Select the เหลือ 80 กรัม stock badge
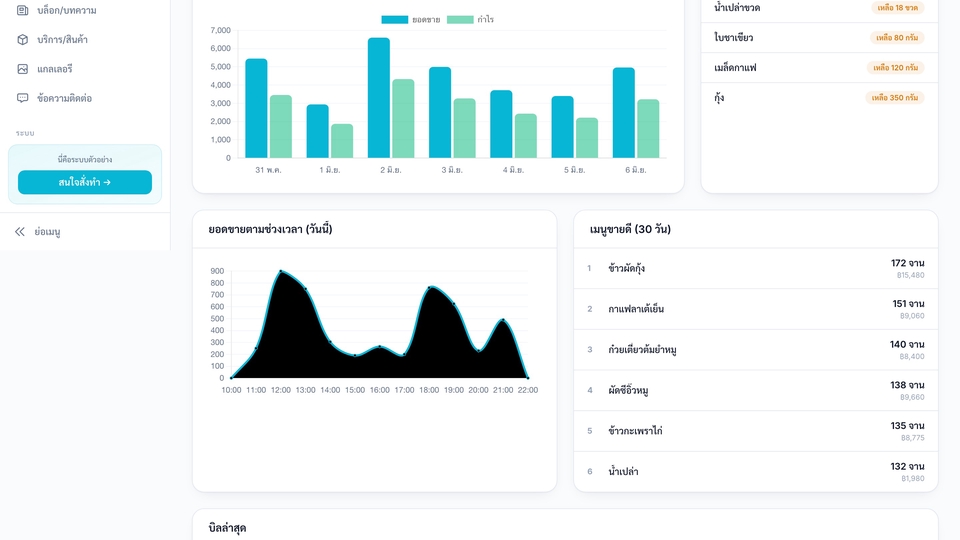960x540 pixels. coord(897,37)
